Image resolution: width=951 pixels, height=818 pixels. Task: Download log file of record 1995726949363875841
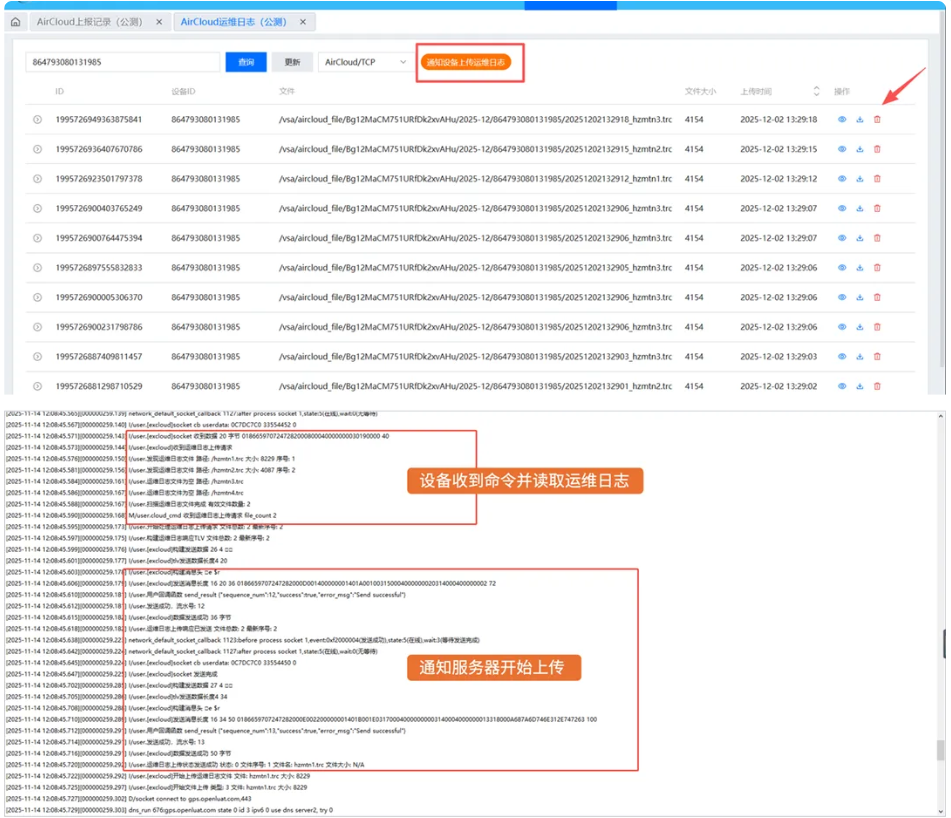(x=859, y=119)
